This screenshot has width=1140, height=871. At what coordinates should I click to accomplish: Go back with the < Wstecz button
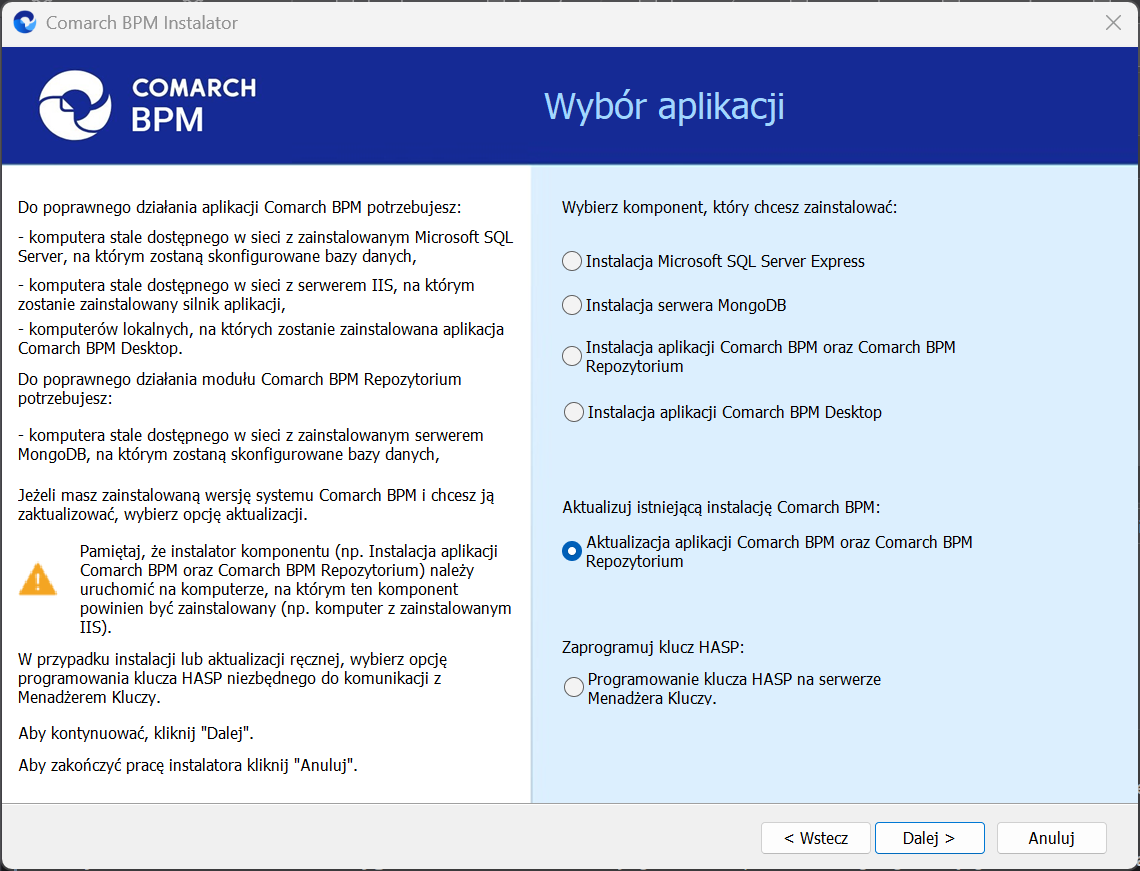(816, 838)
